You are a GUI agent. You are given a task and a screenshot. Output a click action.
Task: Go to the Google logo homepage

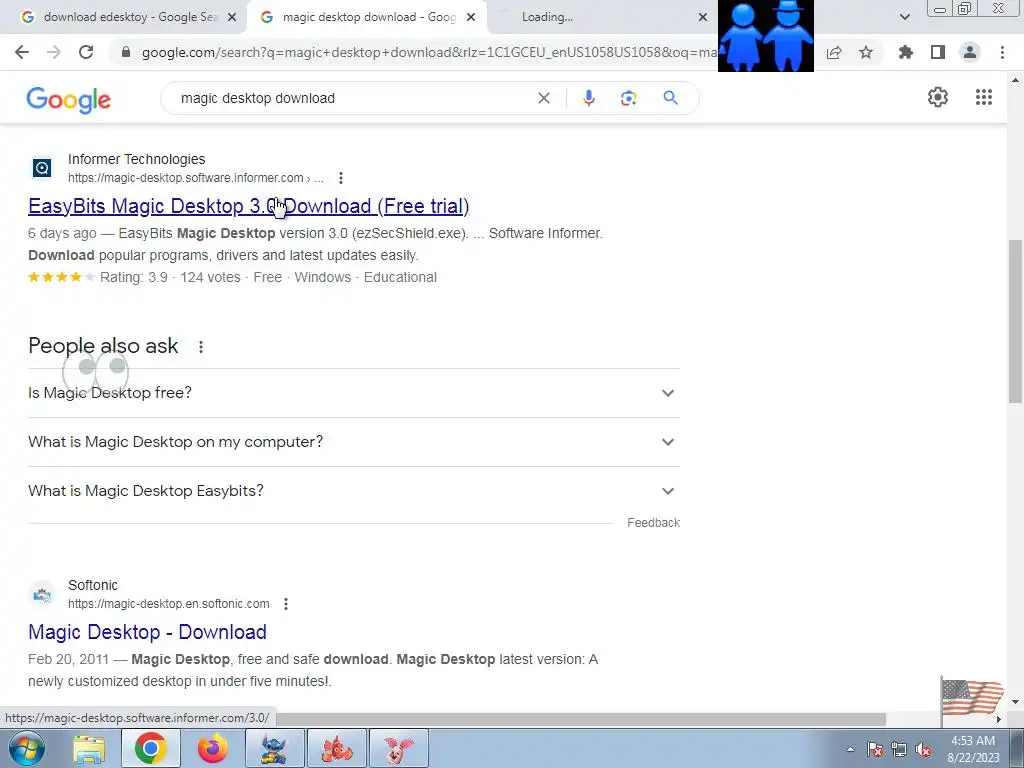69,99
